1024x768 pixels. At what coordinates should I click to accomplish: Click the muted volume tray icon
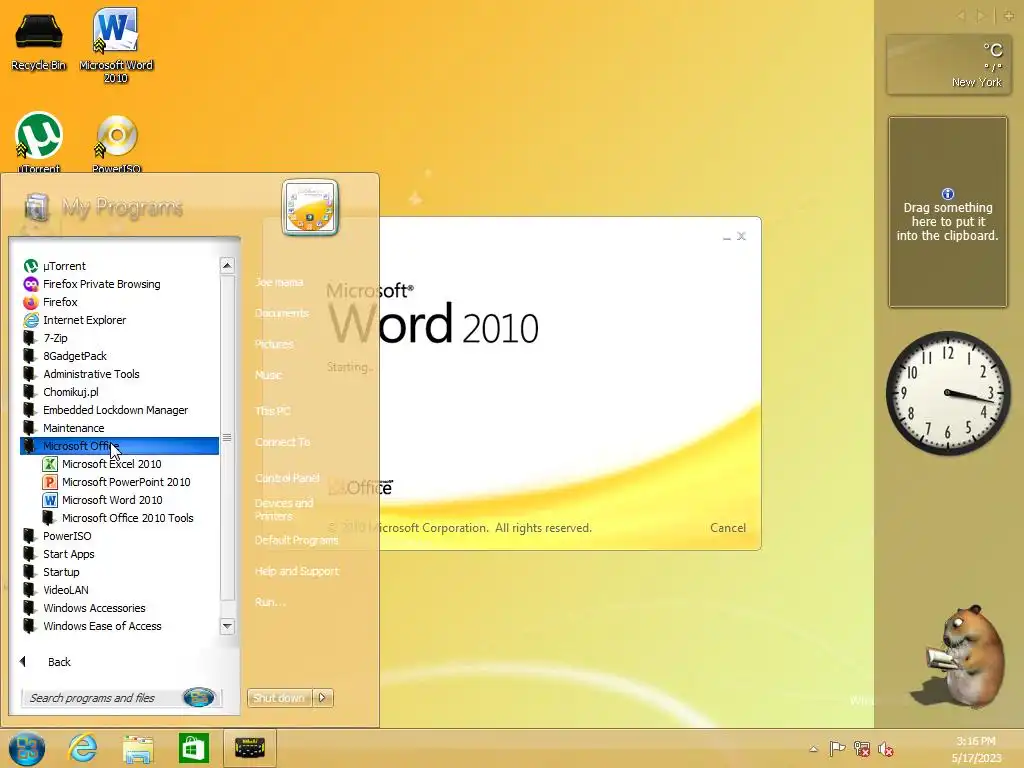tap(886, 749)
